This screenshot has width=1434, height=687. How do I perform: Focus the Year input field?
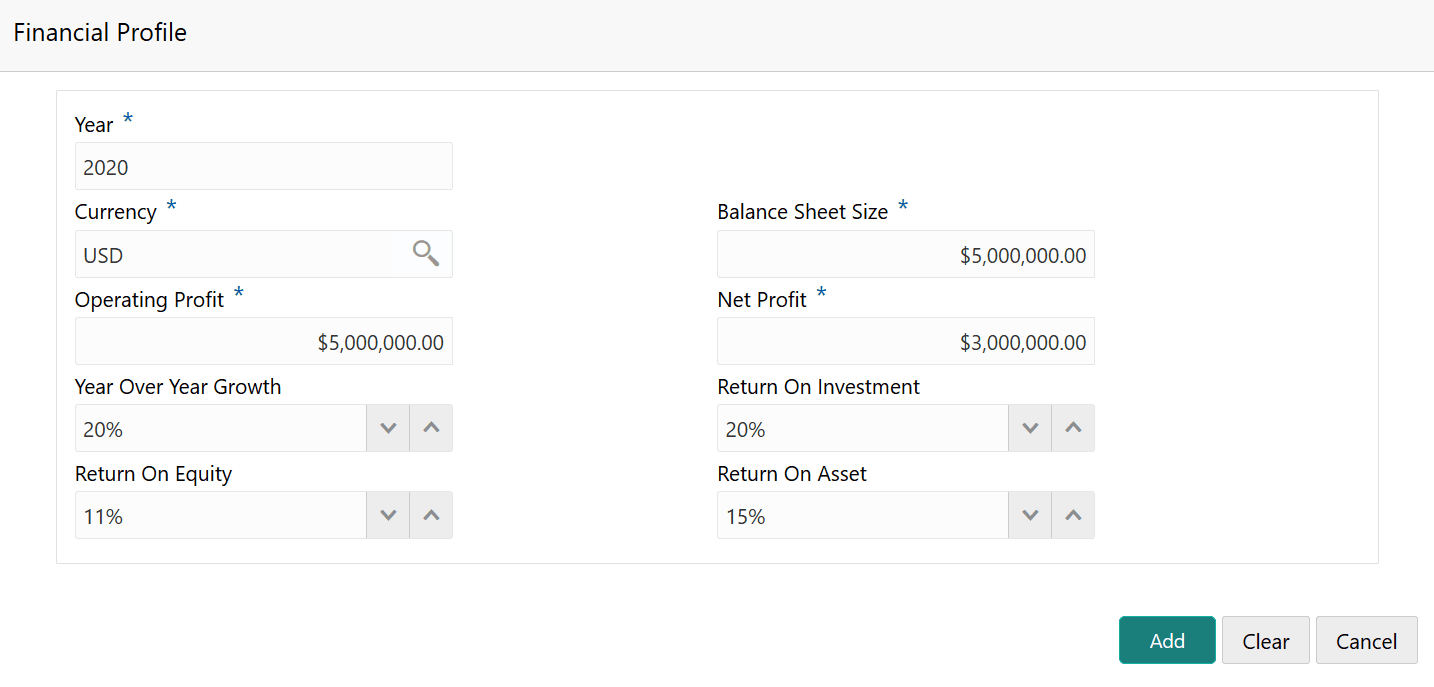(264, 166)
